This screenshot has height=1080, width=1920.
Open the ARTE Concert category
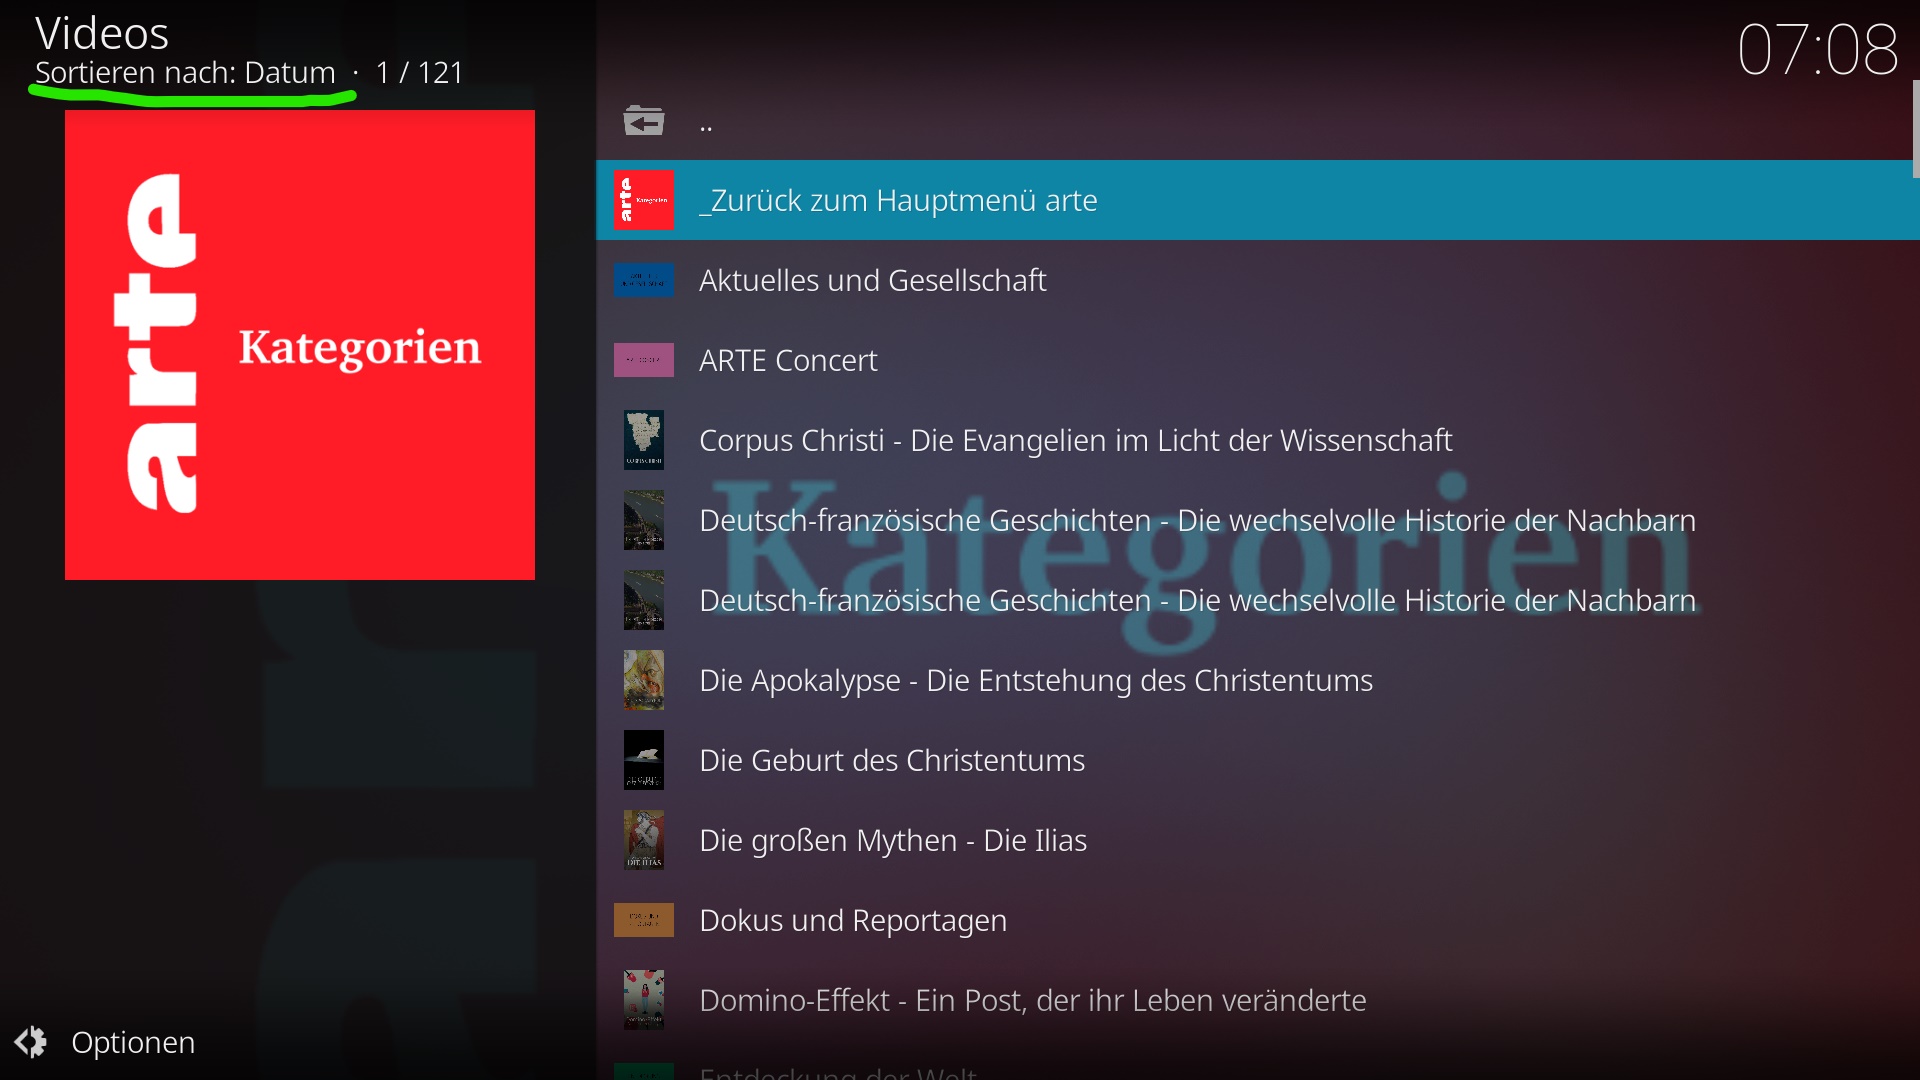click(1257, 360)
